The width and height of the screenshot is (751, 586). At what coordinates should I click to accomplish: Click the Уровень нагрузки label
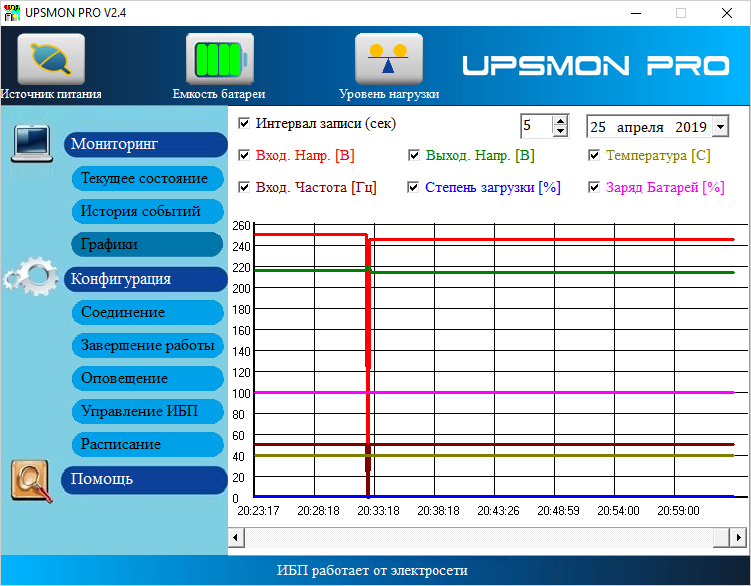click(389, 94)
